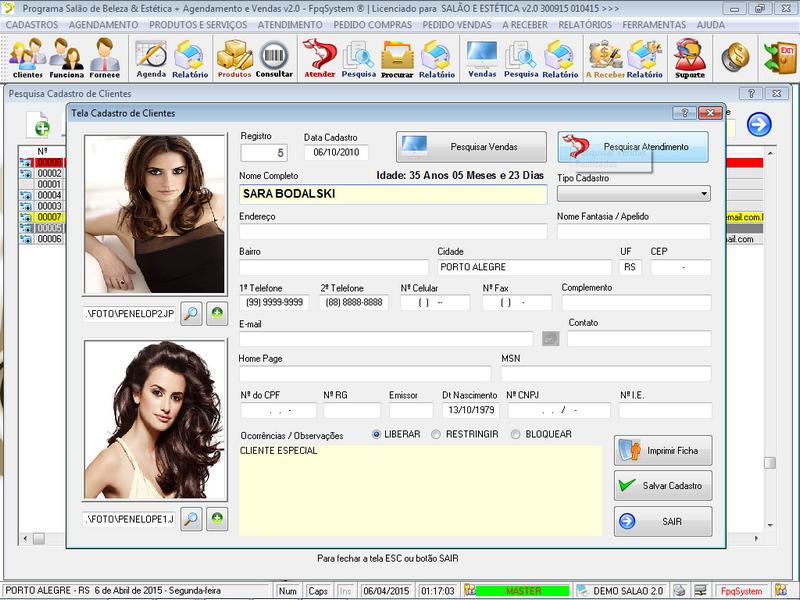Open the AGENDAMENTO menu

[103, 24]
